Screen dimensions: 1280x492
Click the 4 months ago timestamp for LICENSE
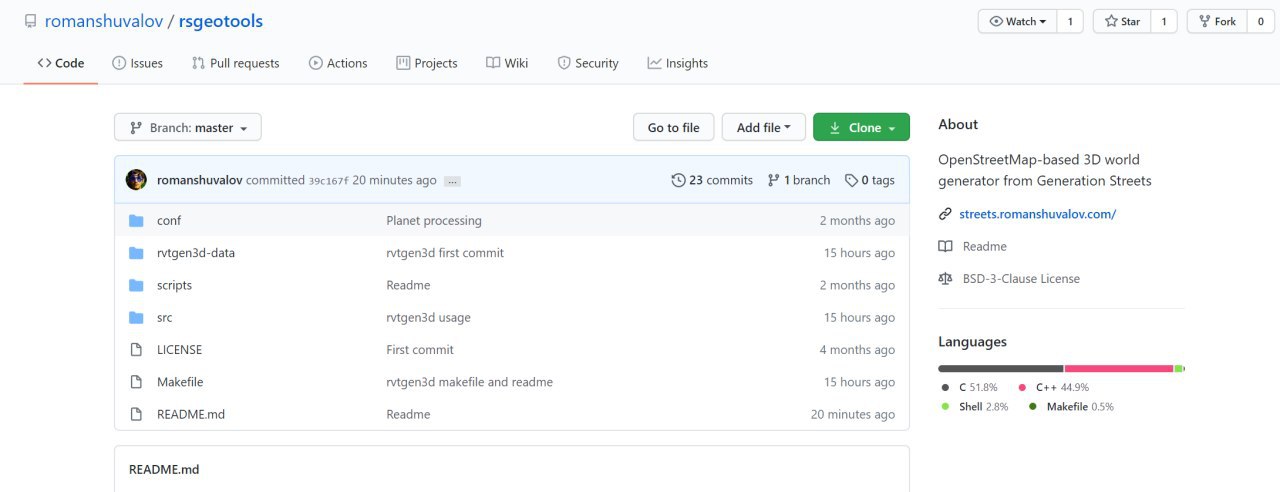coord(857,350)
